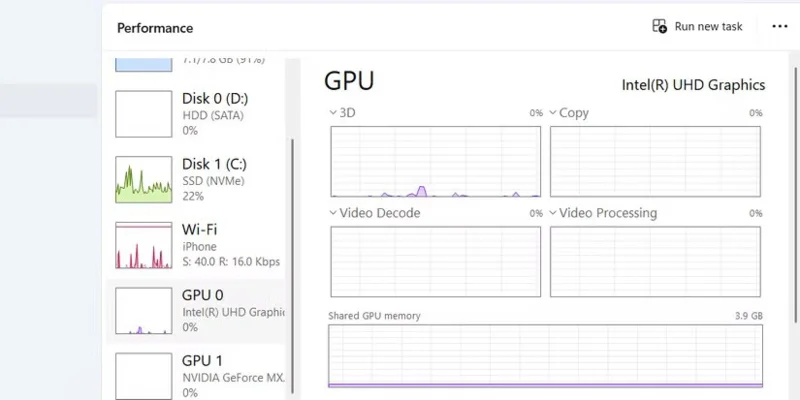This screenshot has width=800, height=400.
Task: Click the Video Decode usage graph
Action: point(435,261)
